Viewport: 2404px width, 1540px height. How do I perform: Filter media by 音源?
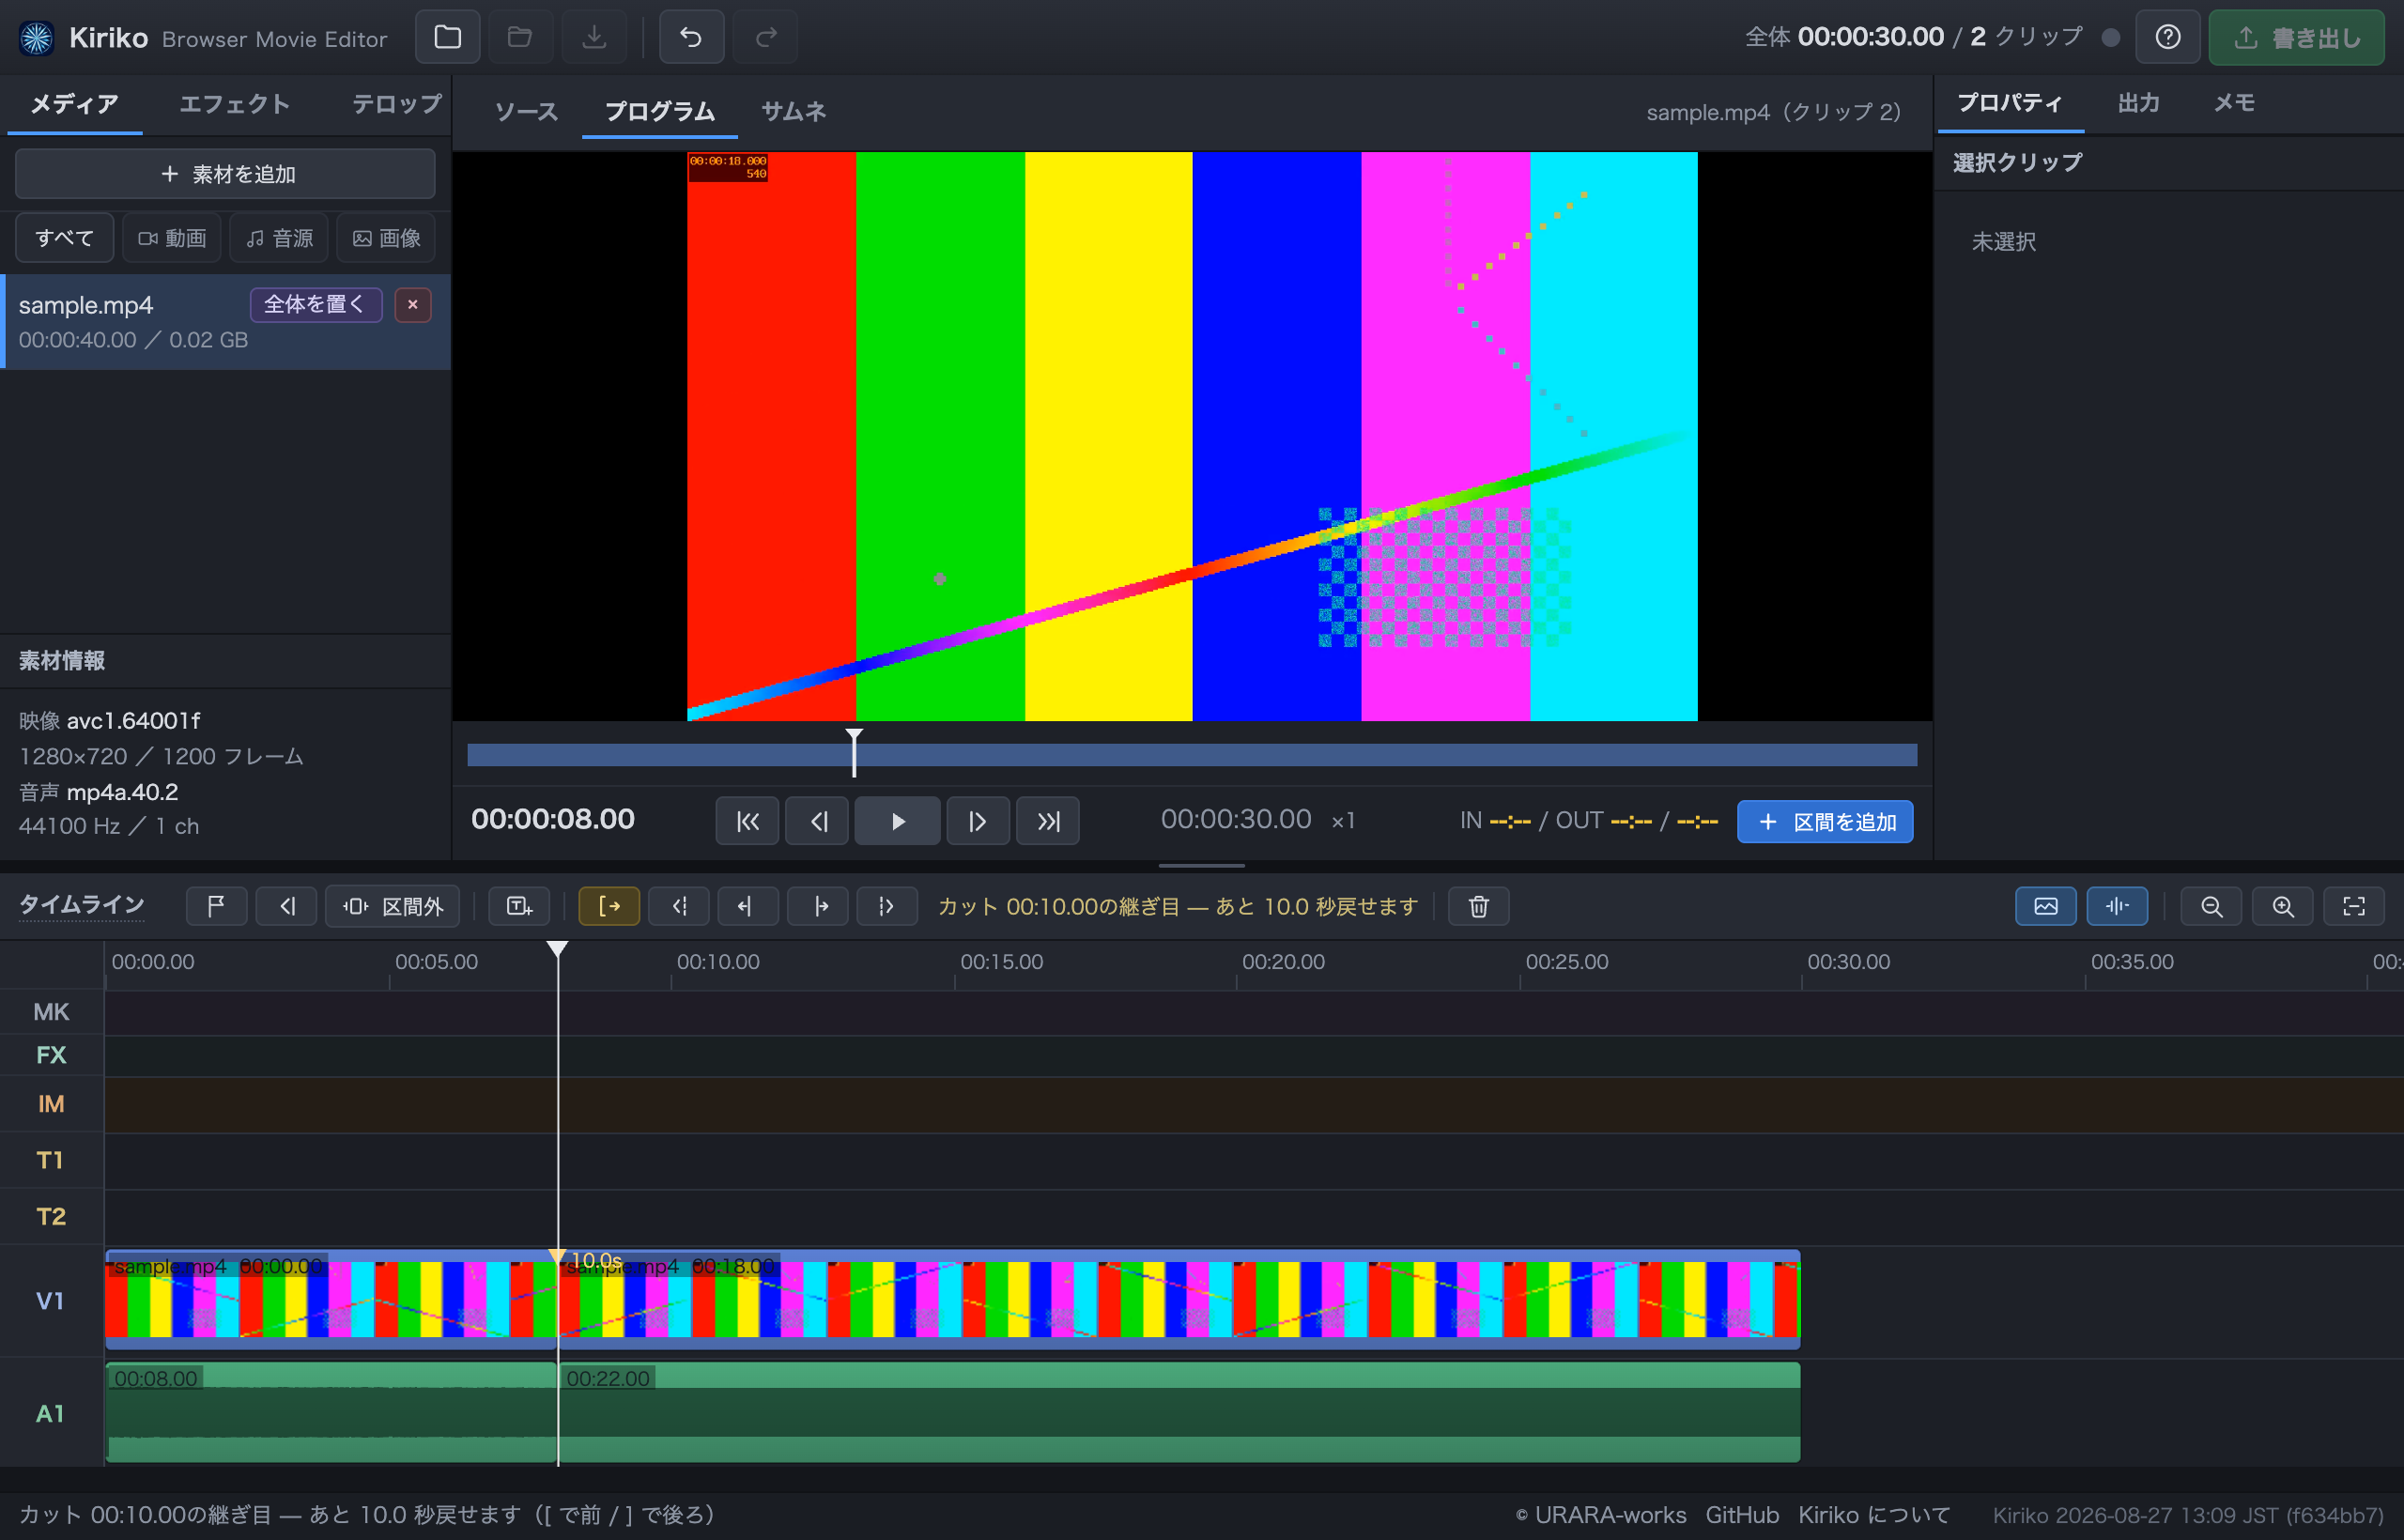(x=279, y=238)
